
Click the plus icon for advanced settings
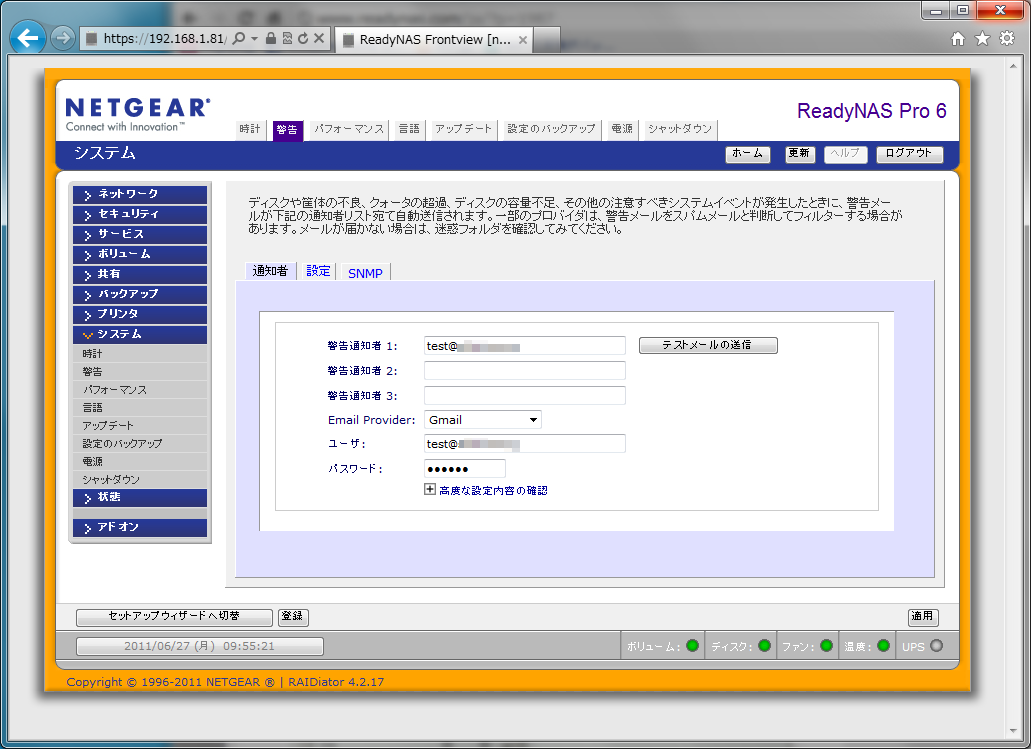(430, 490)
